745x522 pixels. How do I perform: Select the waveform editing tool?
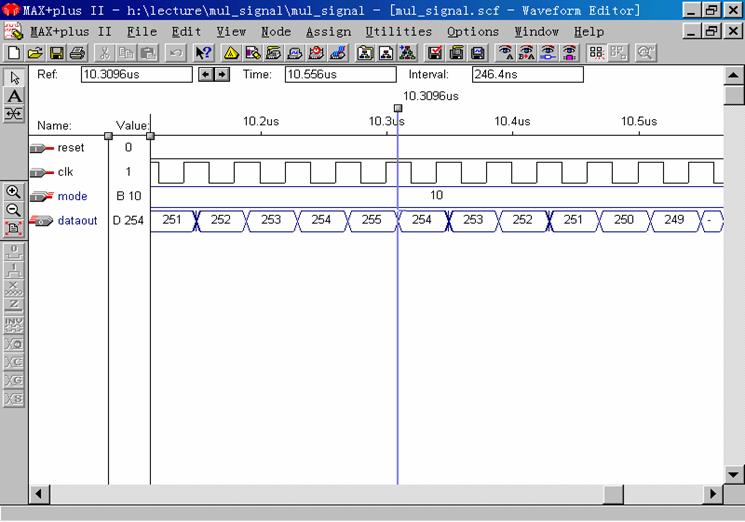pyautogui.click(x=14, y=114)
